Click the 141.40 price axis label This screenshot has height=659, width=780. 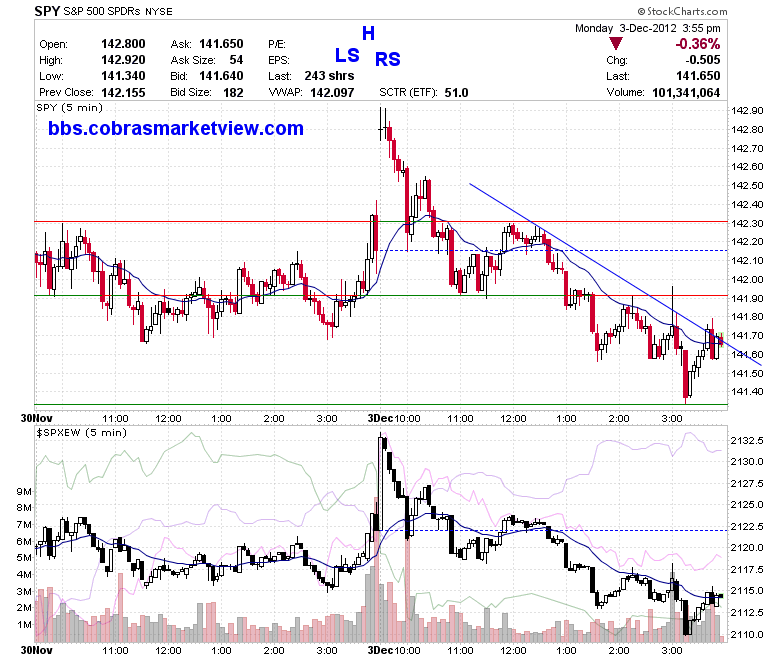coord(747,391)
